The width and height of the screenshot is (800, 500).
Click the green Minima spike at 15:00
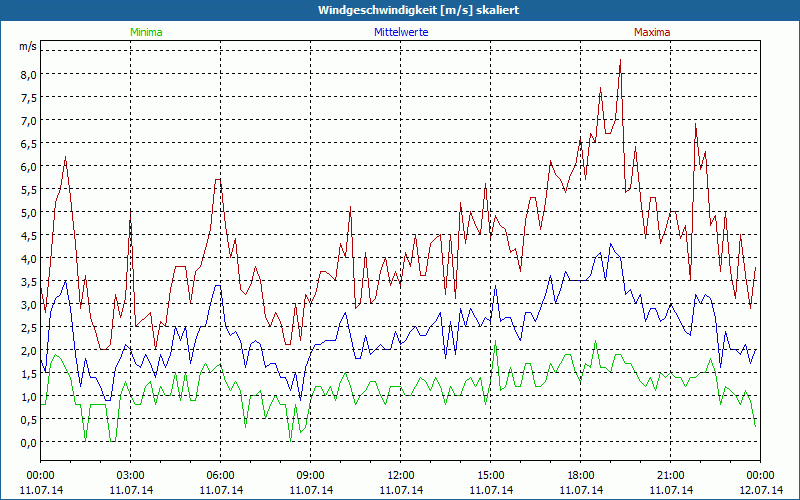[x=495, y=342]
